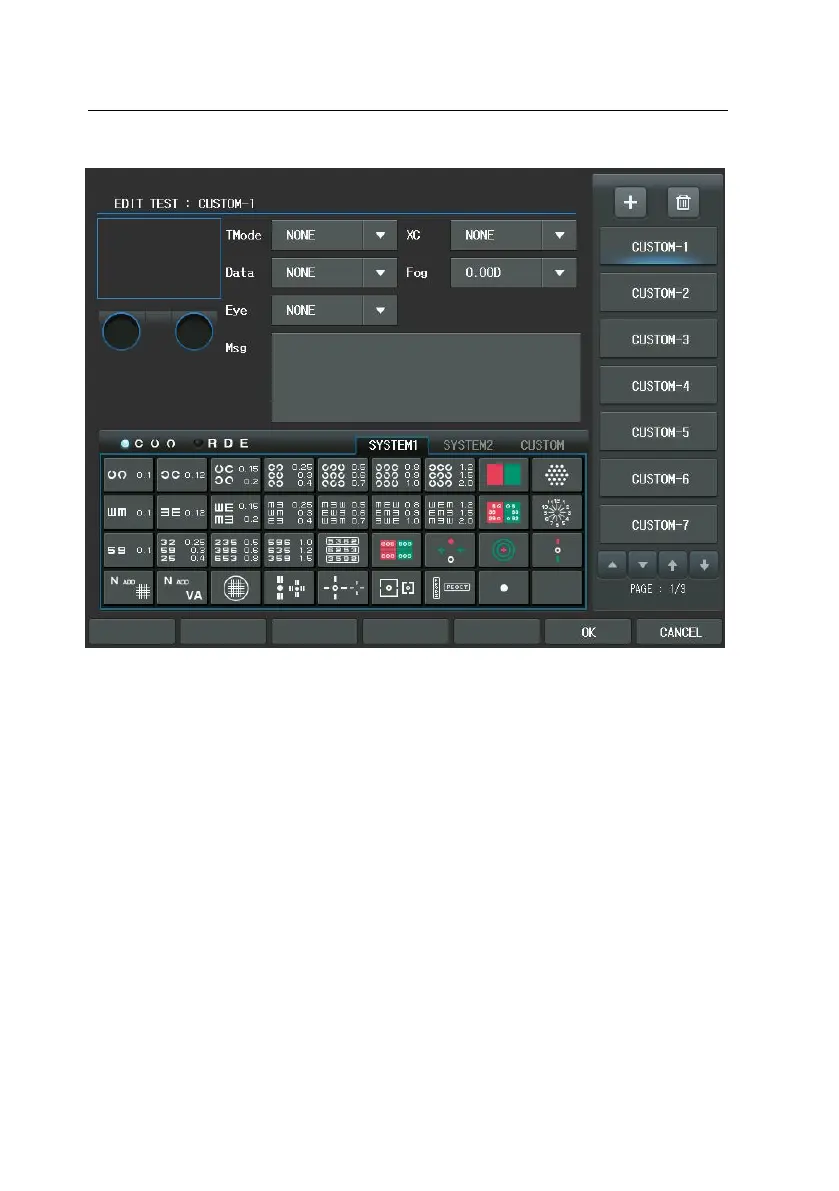839x1191 pixels.
Task: Expand the Fog 0.00D dropdown
Action: tap(513, 273)
